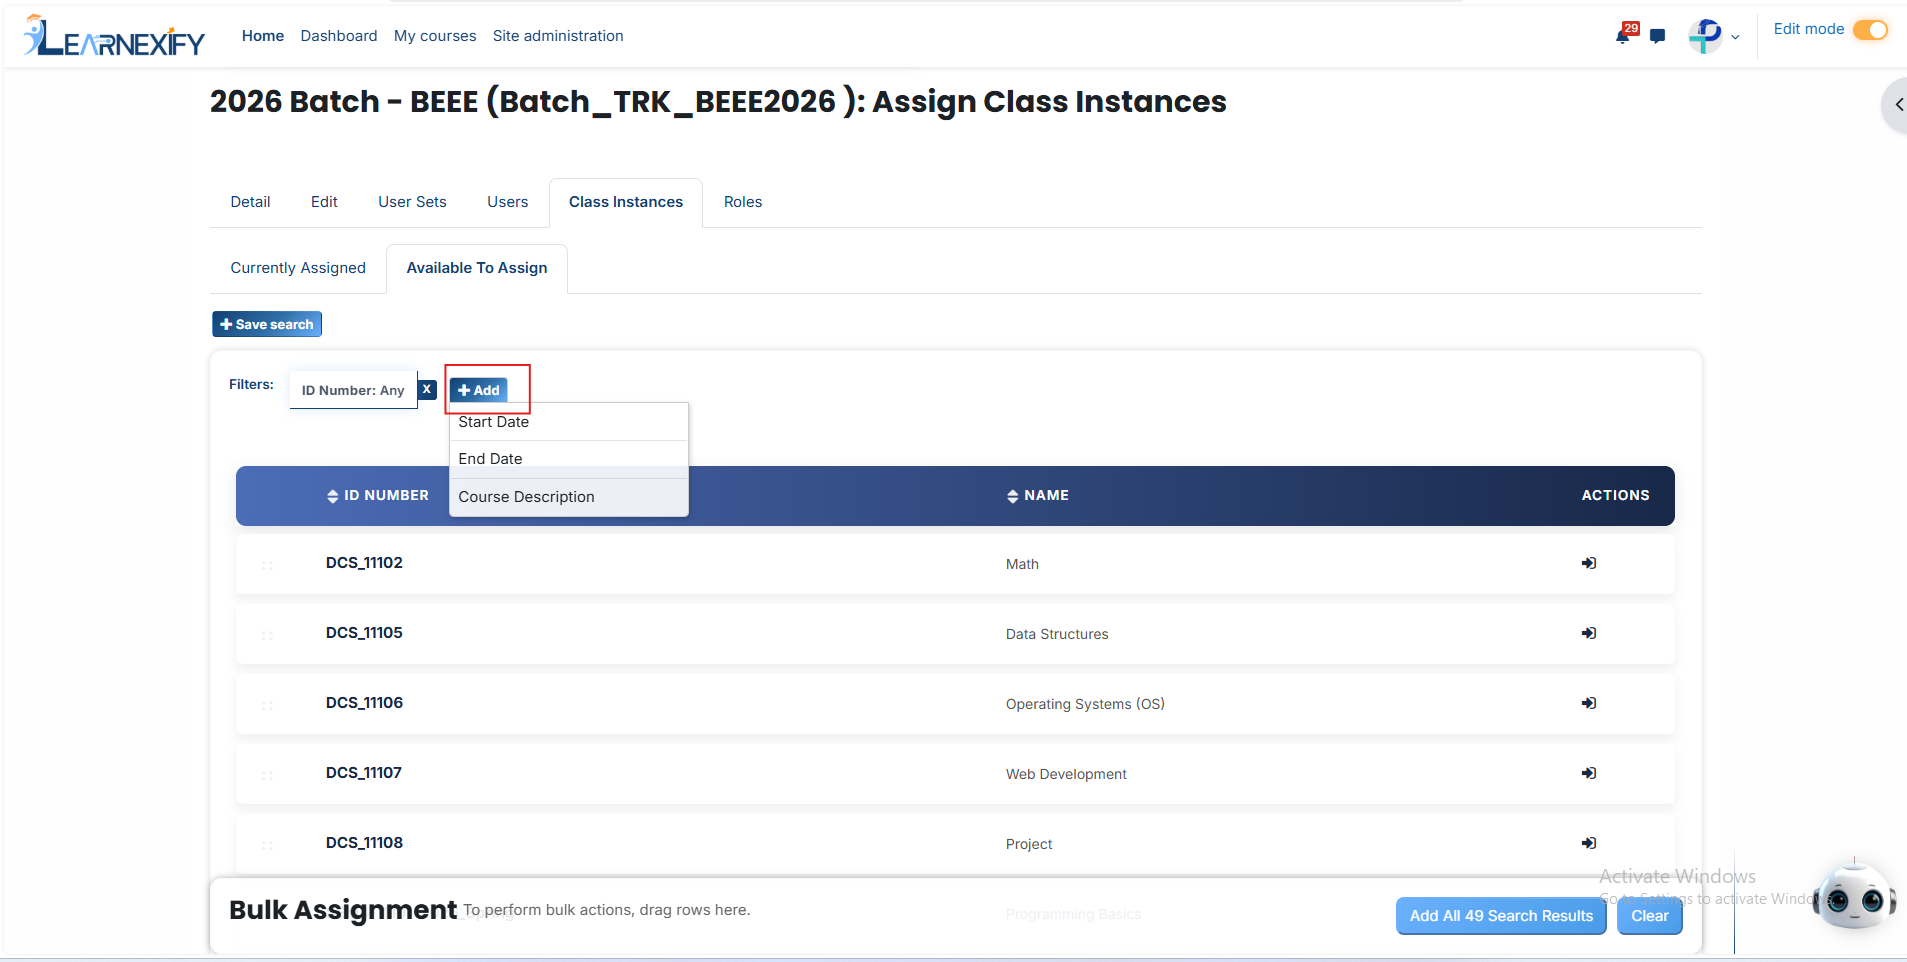
Task: Click the Learnexify logo
Action: click(x=114, y=36)
